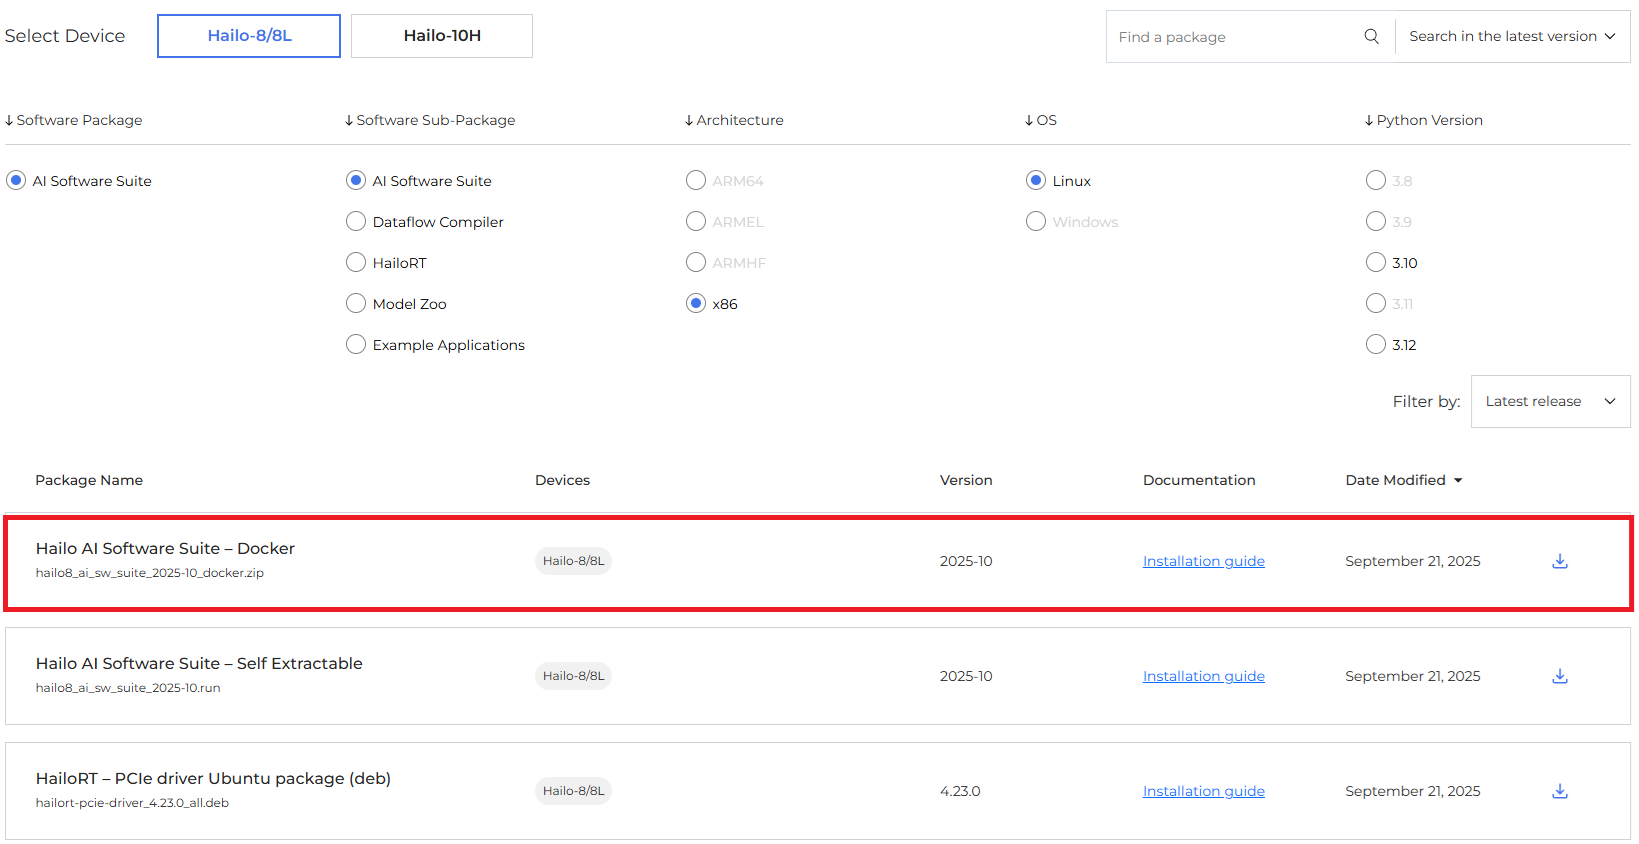Screen dimensions: 1639x844
Task: Click the Find a package search field
Action: pyautogui.click(x=1235, y=37)
